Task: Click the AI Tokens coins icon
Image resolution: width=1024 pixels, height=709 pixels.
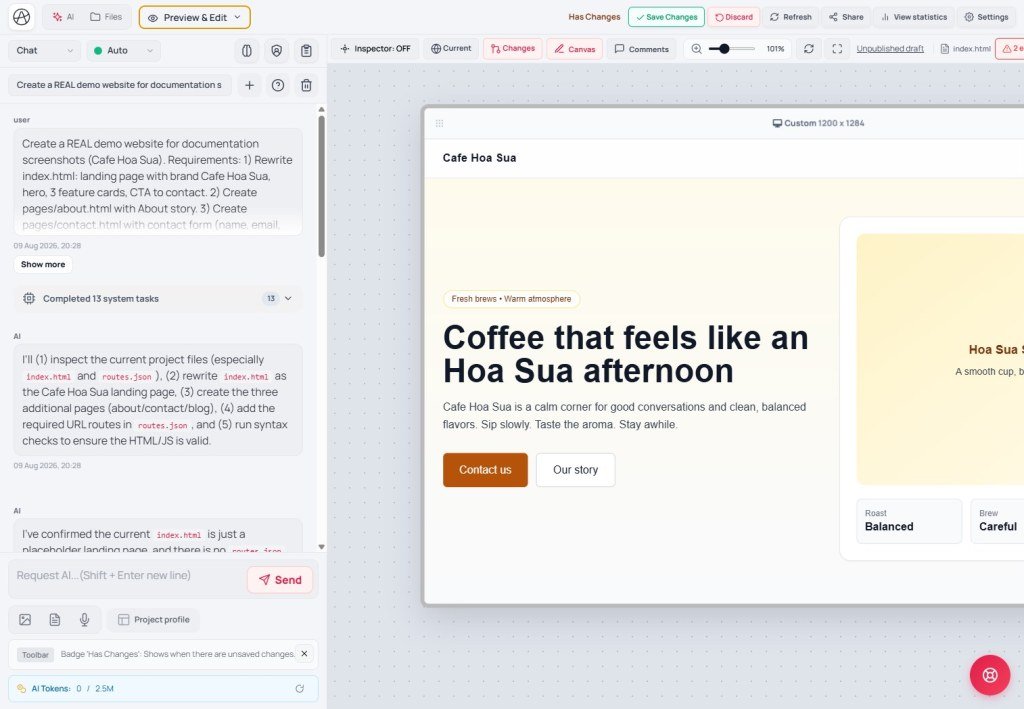Action: click(22, 689)
